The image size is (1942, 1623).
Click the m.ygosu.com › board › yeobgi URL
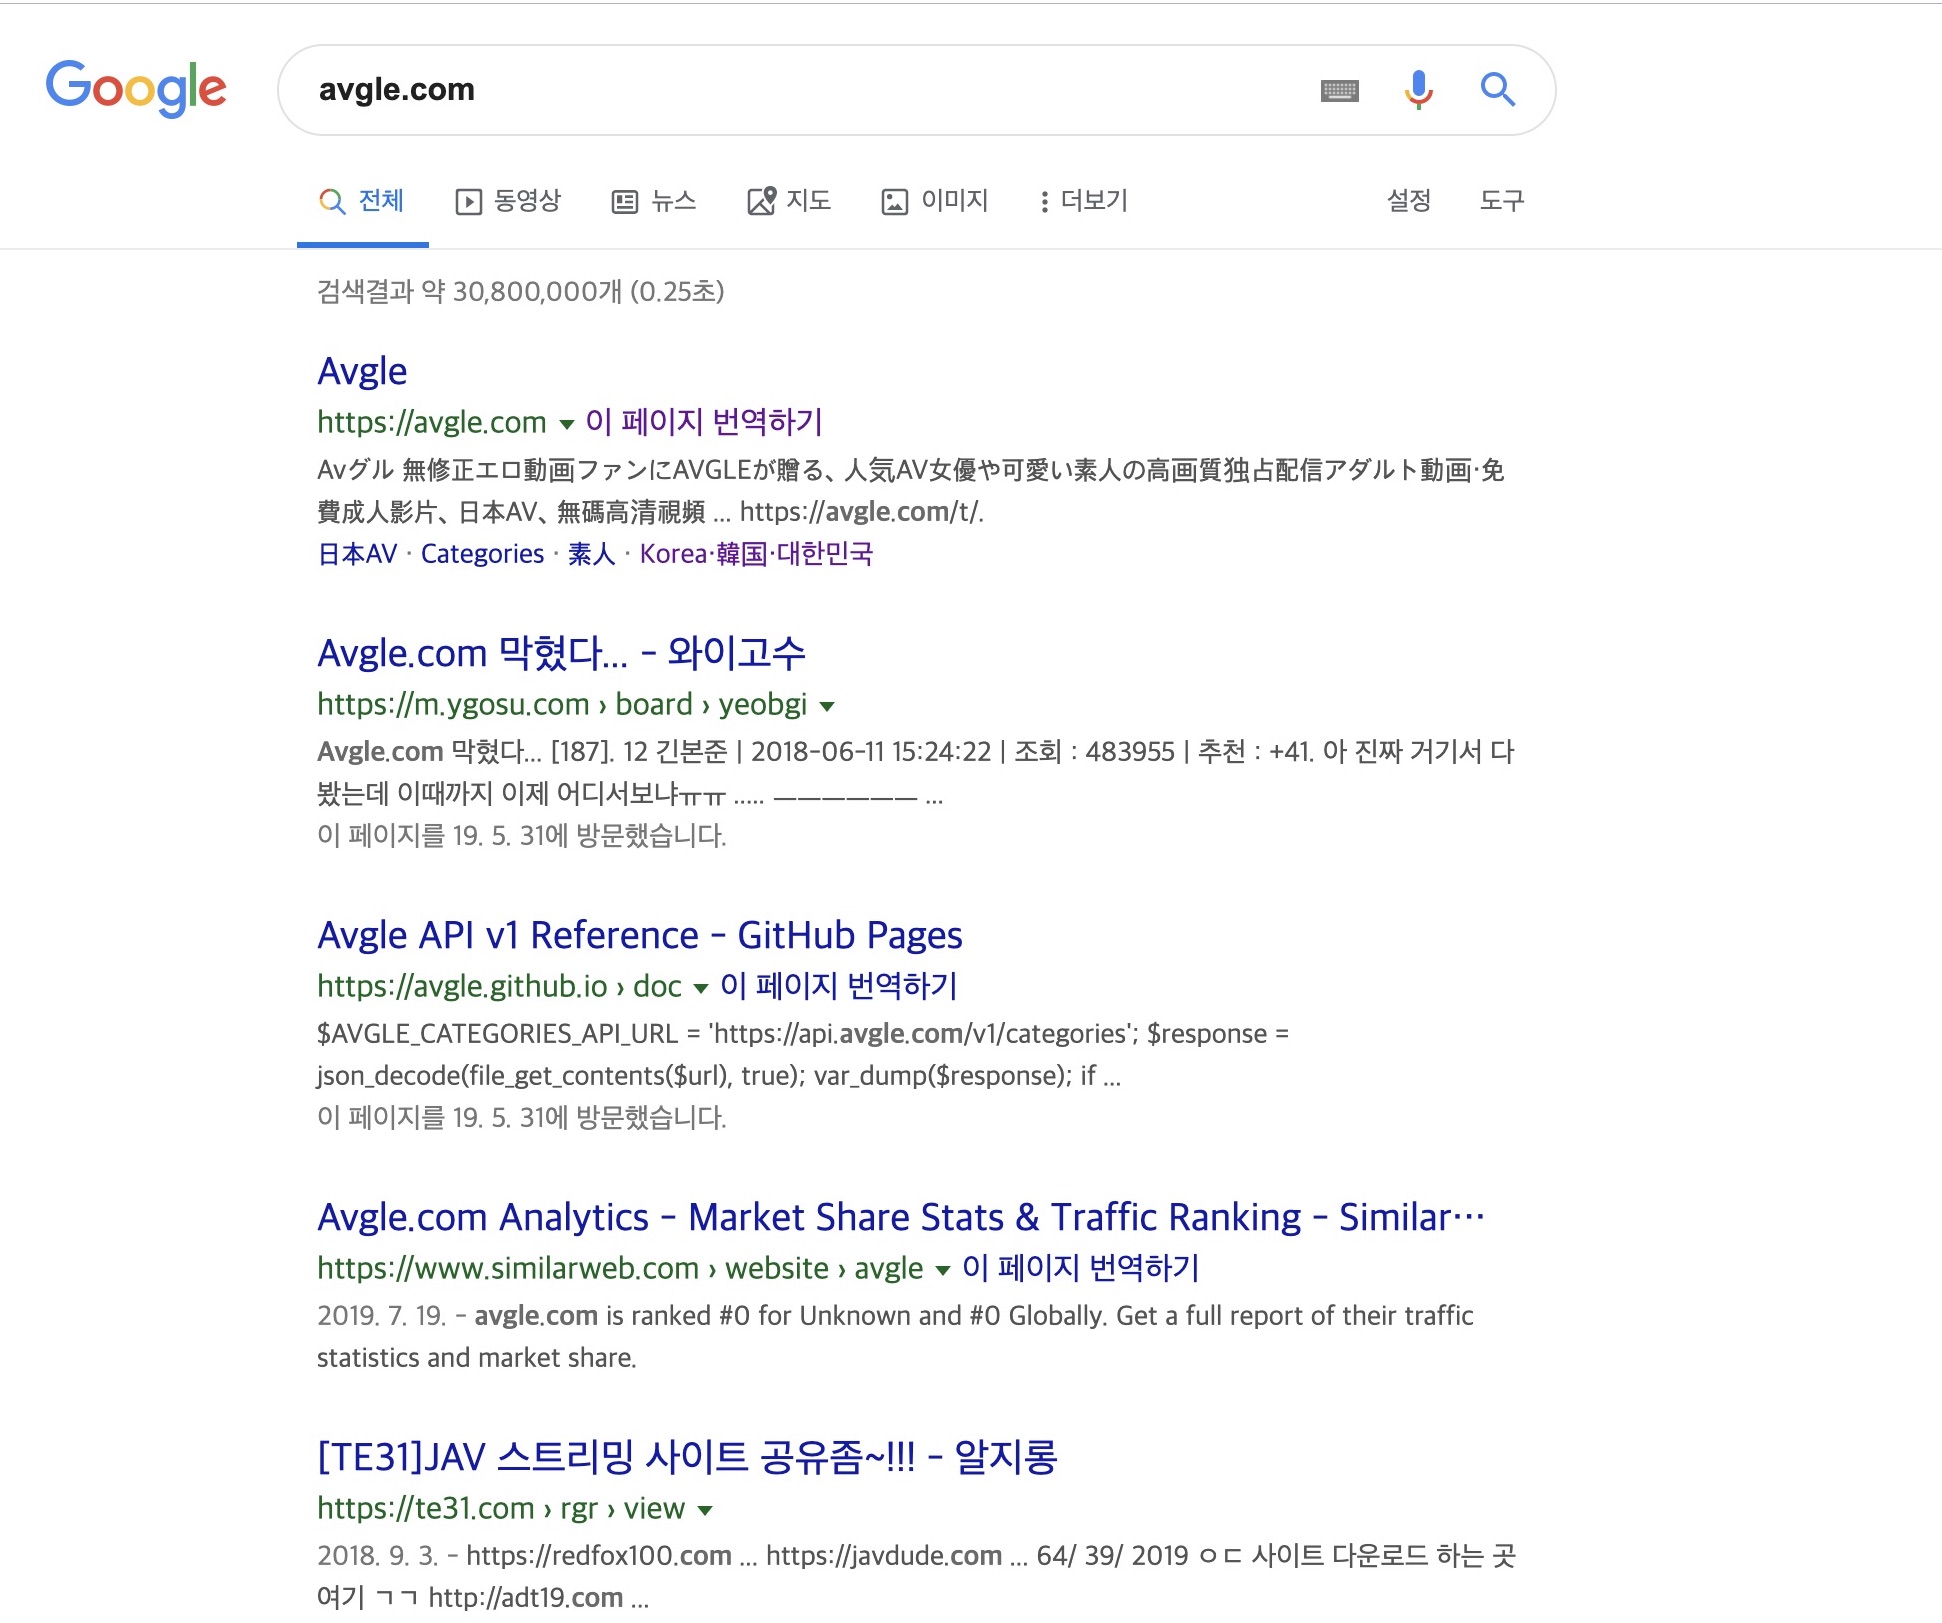click(562, 704)
